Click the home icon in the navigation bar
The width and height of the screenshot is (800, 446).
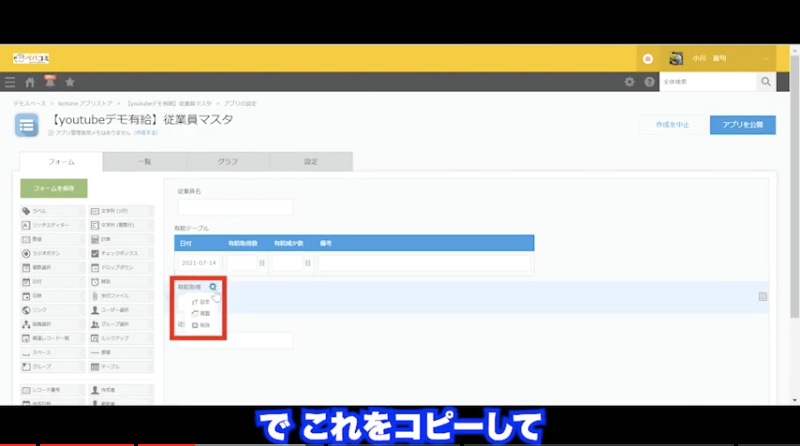[30, 82]
